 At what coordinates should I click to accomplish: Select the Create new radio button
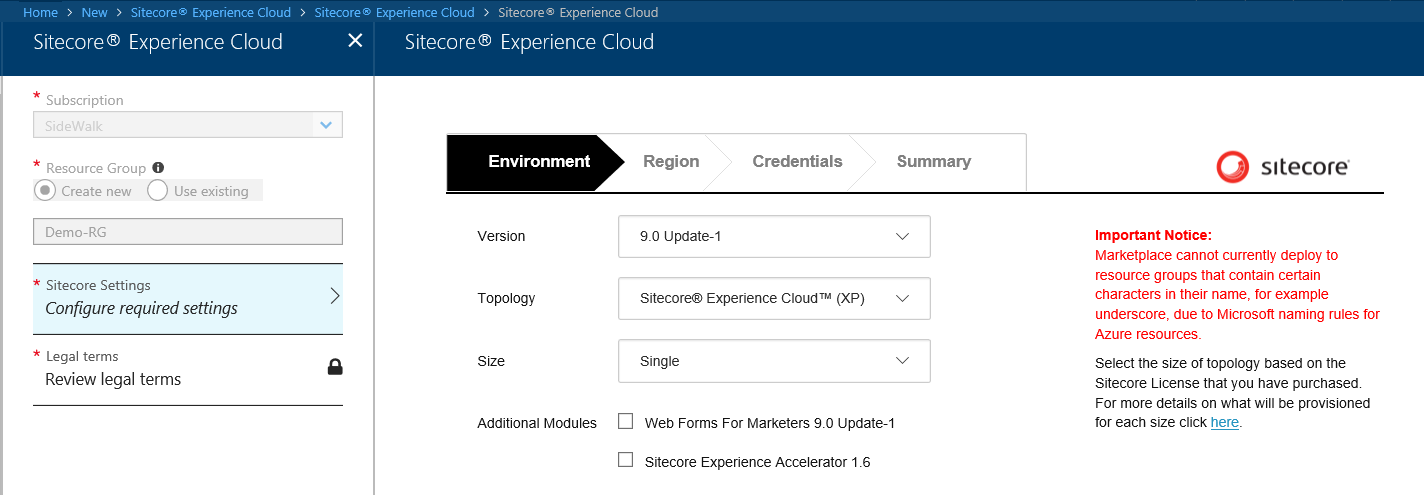point(44,190)
